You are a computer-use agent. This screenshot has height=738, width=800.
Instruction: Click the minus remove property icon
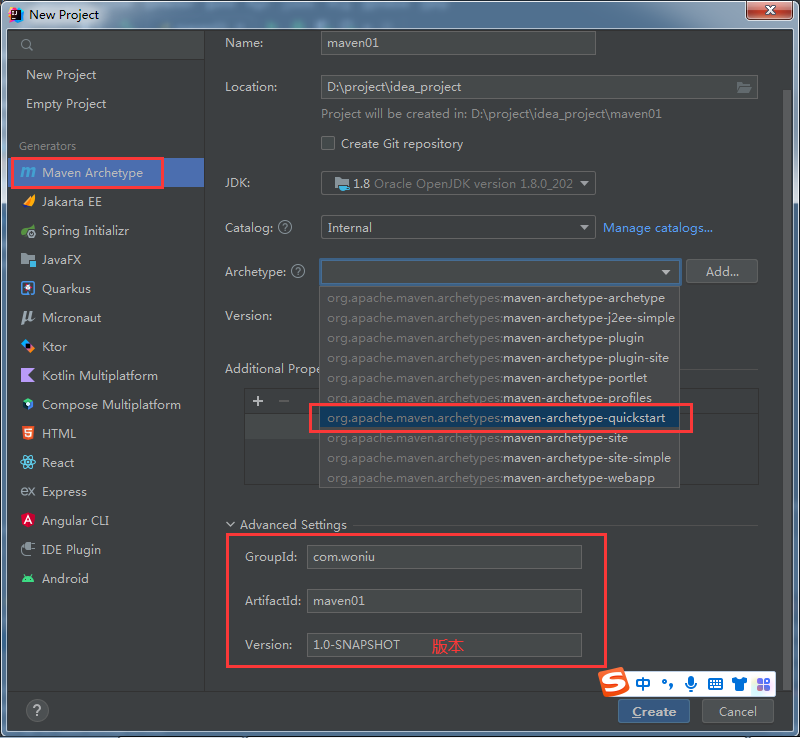click(284, 401)
